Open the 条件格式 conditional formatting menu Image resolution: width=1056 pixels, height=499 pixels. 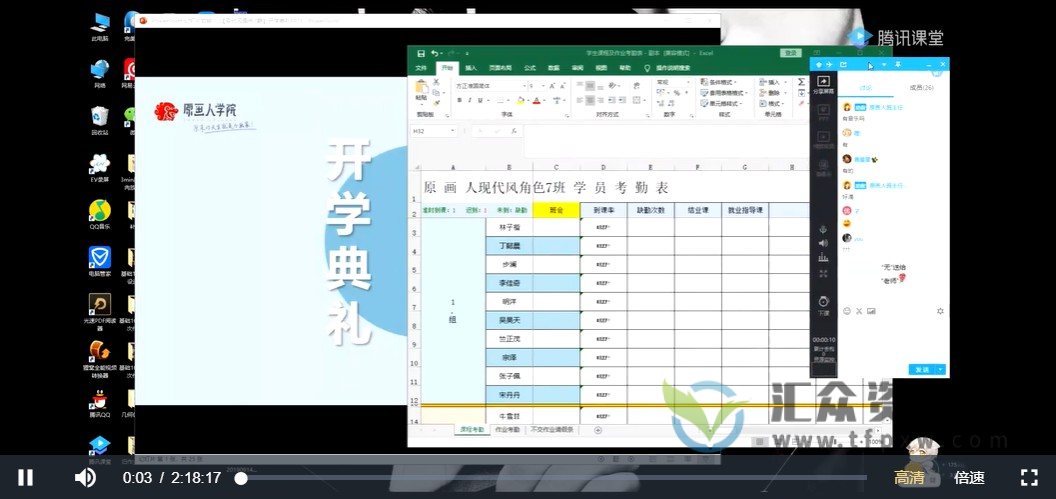click(721, 82)
